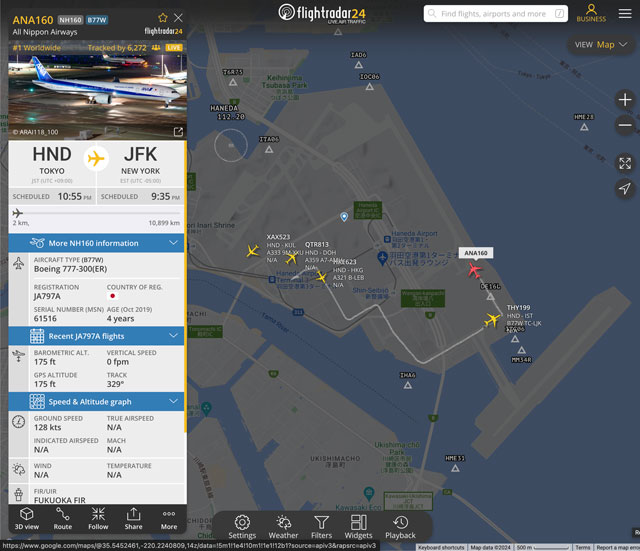Open the 3D view
640x551 pixels.
(x=27, y=518)
